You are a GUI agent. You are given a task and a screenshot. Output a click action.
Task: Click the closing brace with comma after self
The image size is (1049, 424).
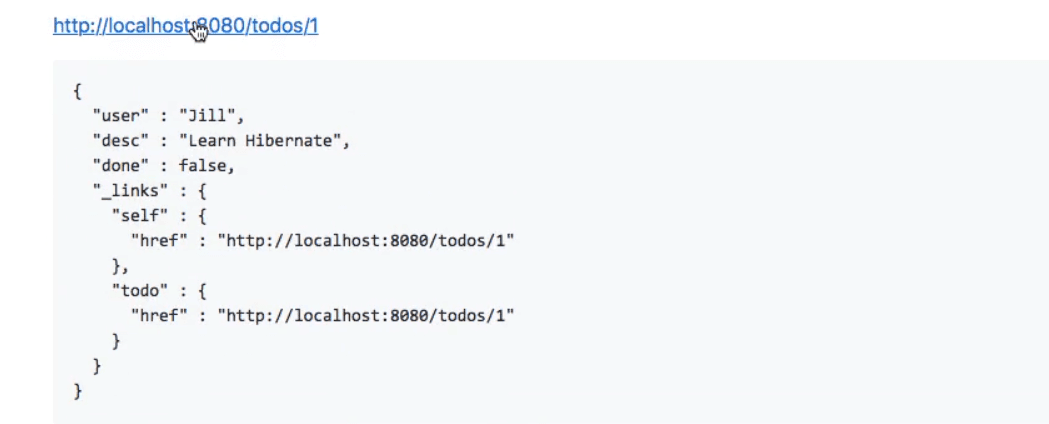click(x=120, y=266)
